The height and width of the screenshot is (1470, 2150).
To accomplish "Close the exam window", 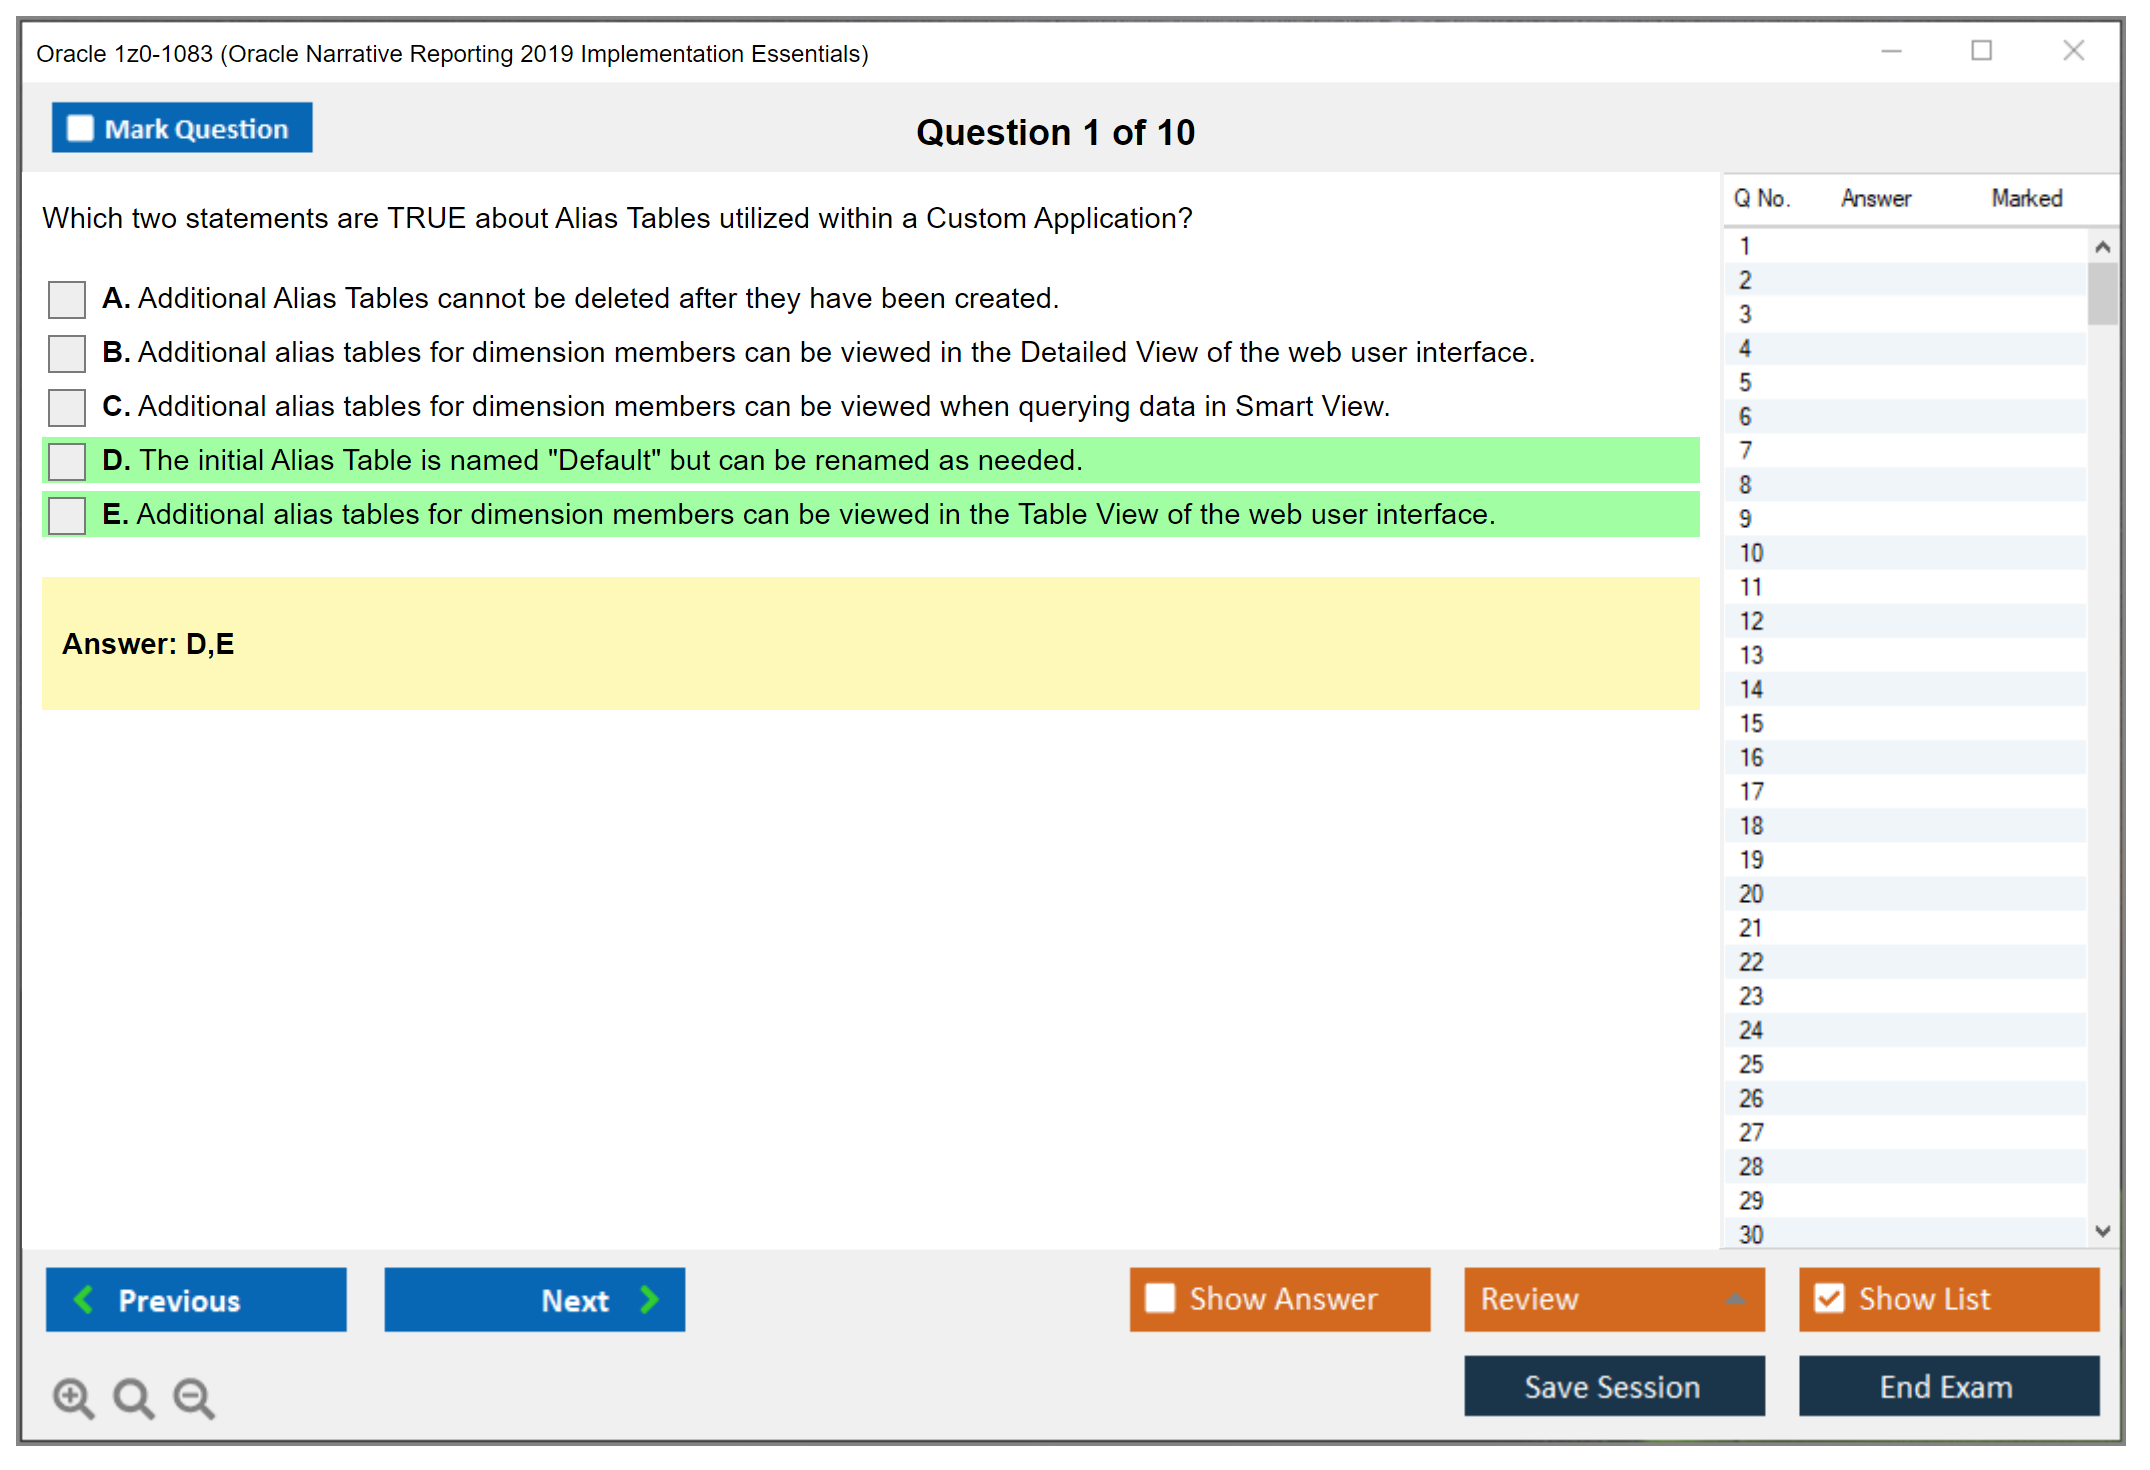I will point(2073,51).
